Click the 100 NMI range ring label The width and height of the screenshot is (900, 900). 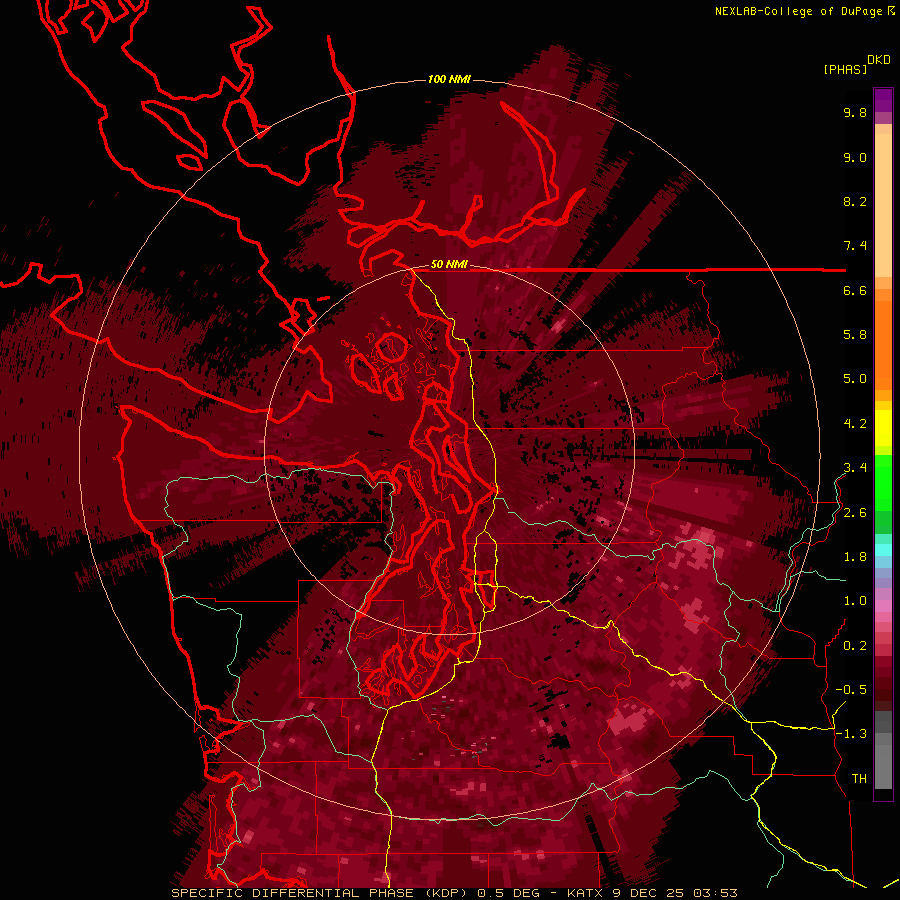tap(449, 79)
